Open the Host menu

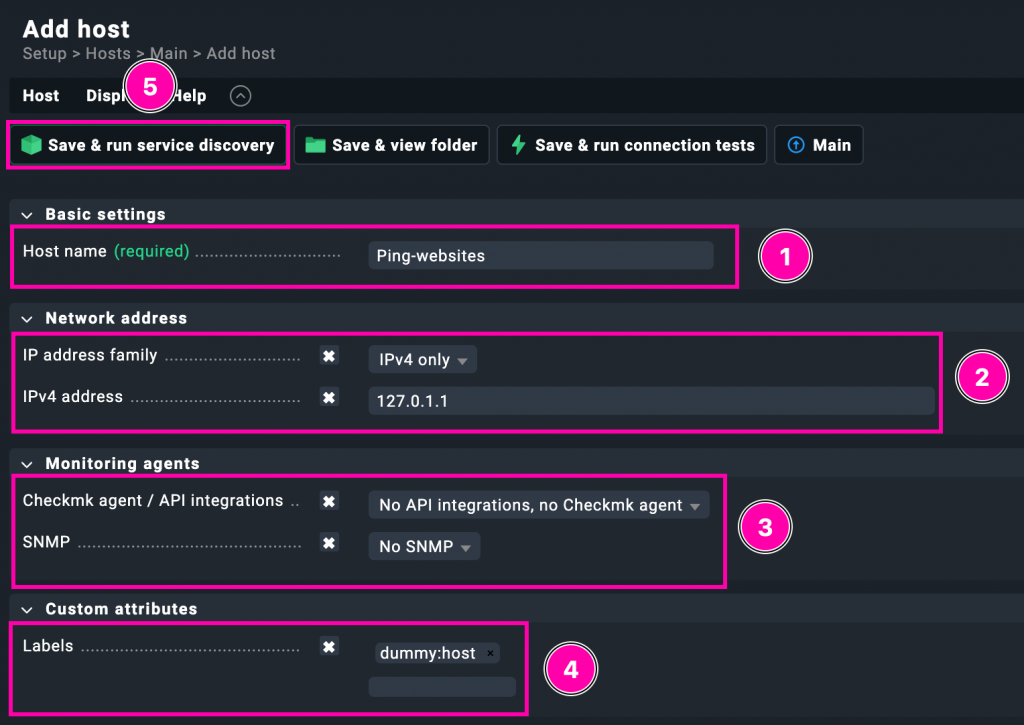point(41,96)
